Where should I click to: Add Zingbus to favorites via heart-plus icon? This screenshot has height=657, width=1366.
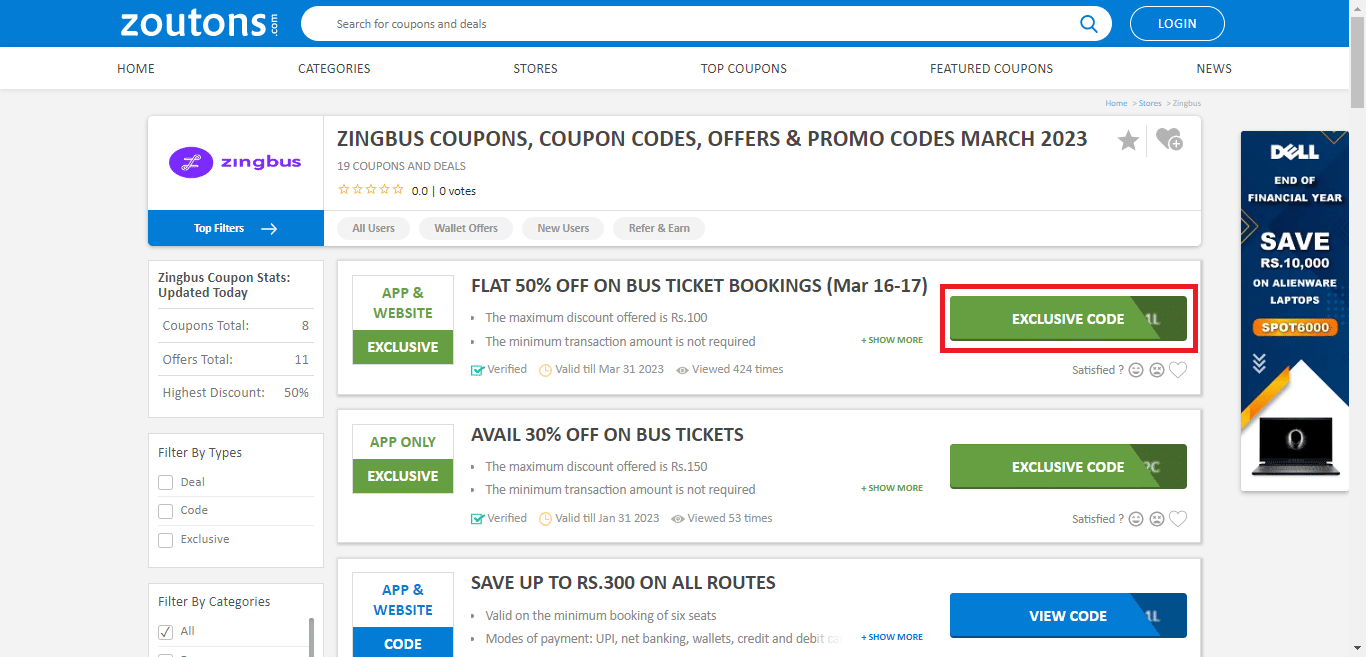pyautogui.click(x=1169, y=140)
